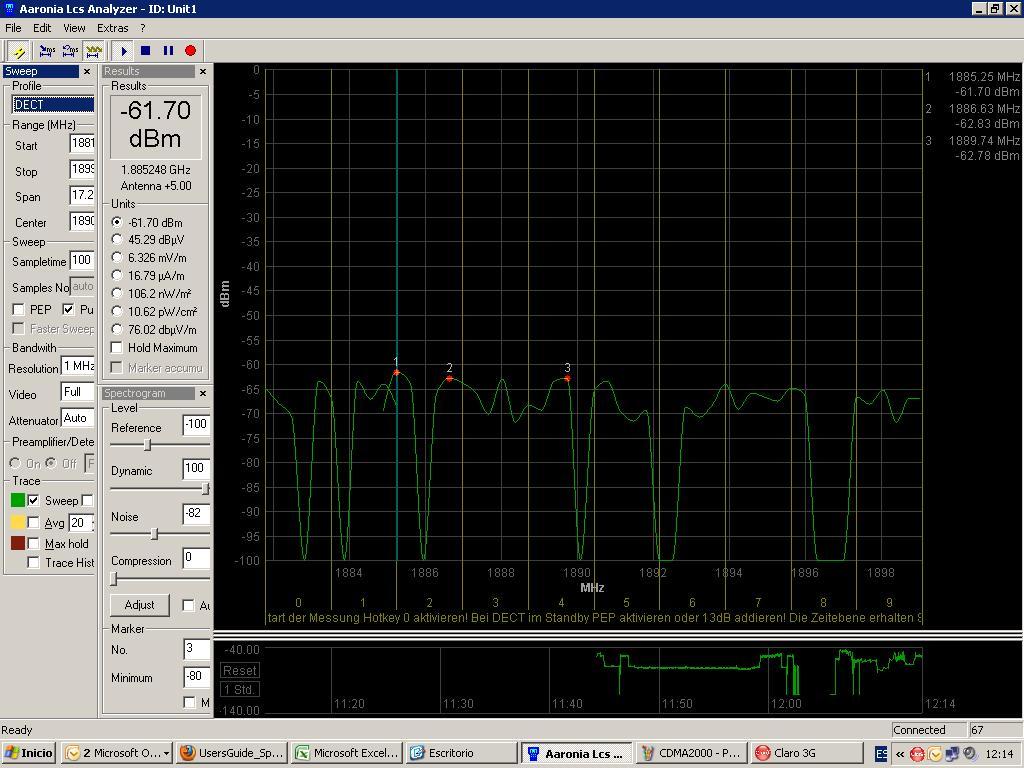Click the Adjust button

click(139, 605)
